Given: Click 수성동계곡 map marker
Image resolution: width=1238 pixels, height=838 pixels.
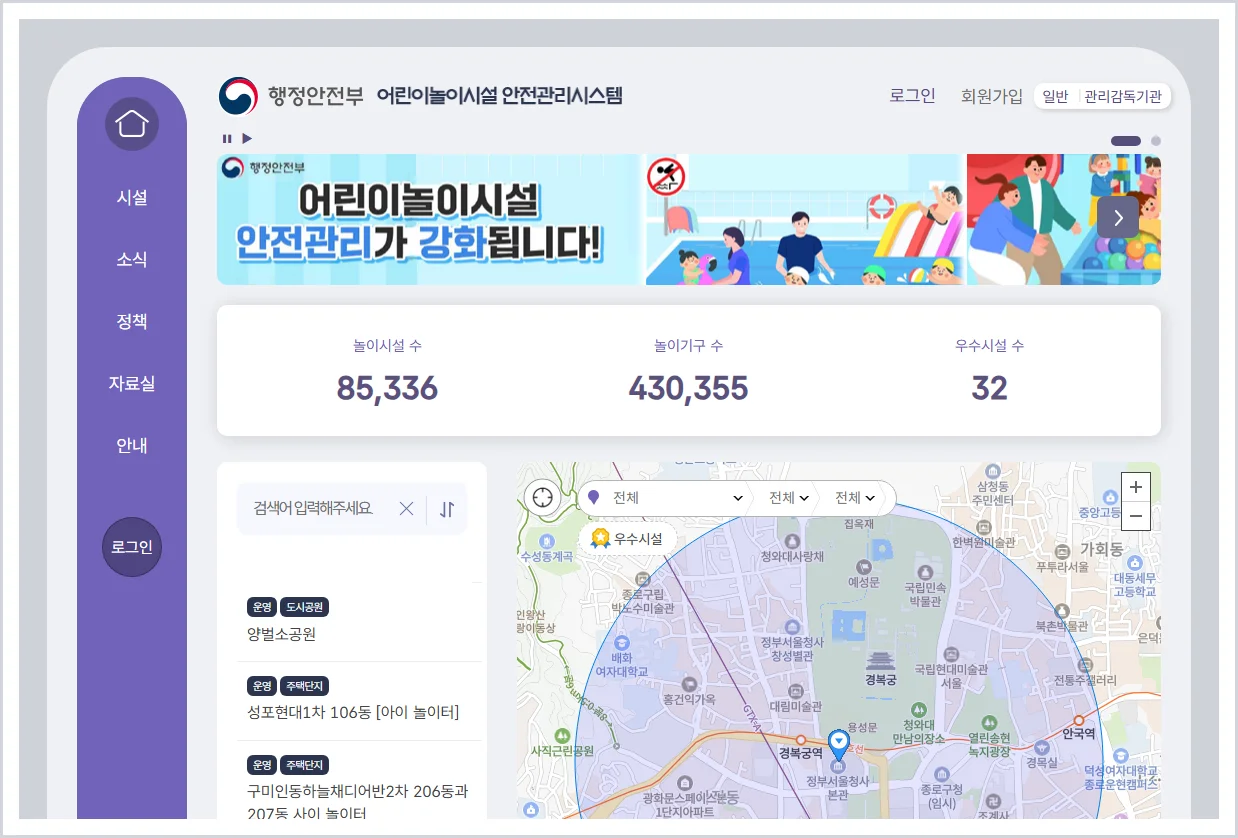Looking at the screenshot, I should pyautogui.click(x=545, y=541).
